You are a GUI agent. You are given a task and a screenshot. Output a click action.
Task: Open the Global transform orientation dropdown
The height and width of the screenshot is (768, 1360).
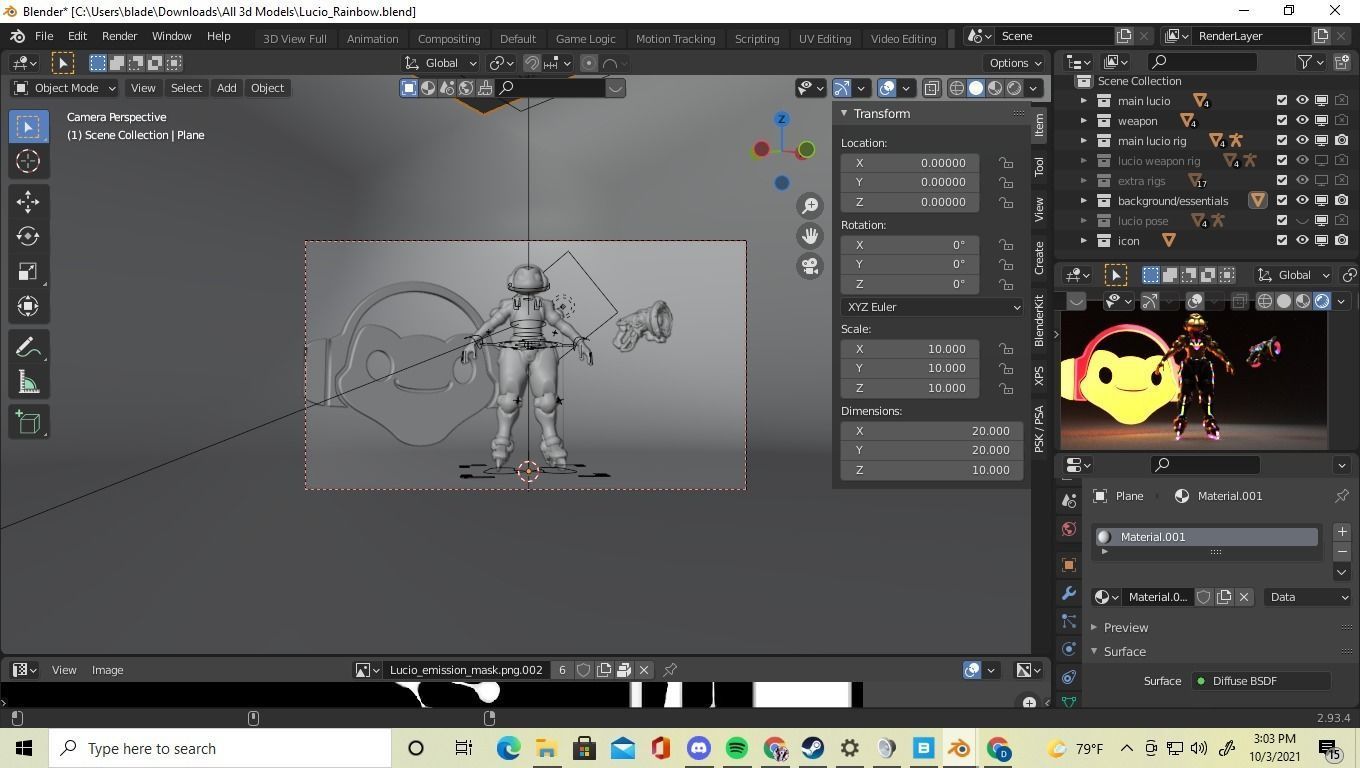coord(441,63)
